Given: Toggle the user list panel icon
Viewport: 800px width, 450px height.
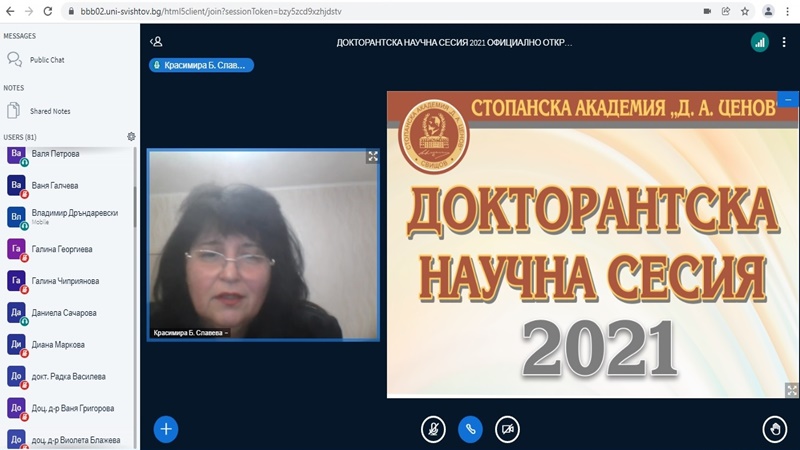Looking at the screenshot, I should (156, 41).
